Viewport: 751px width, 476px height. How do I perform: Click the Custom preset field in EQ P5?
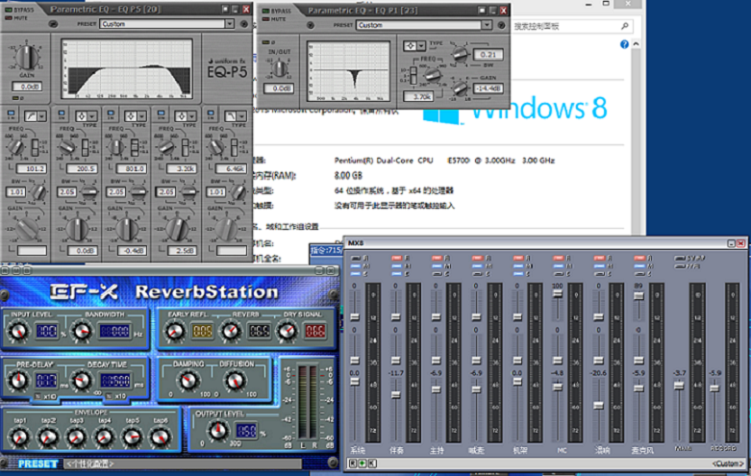pos(162,24)
